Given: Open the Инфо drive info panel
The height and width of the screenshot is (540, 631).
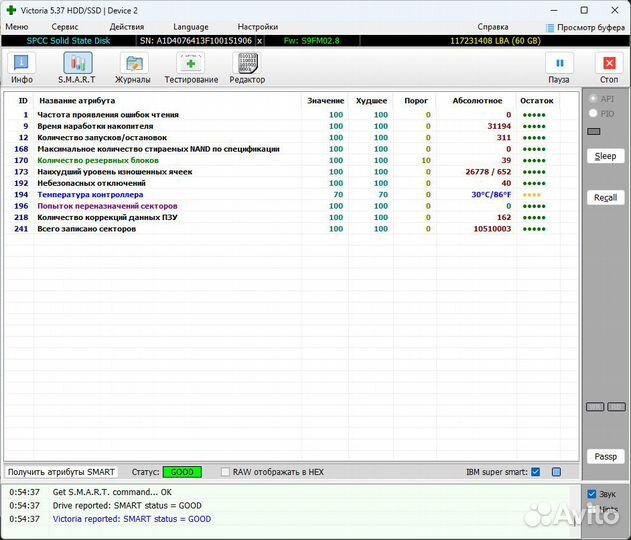Looking at the screenshot, I should (x=21, y=67).
